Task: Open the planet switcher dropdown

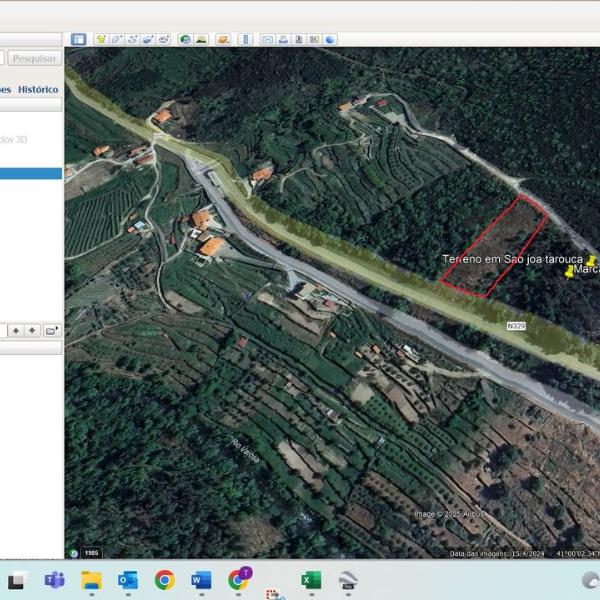Action: tap(223, 39)
